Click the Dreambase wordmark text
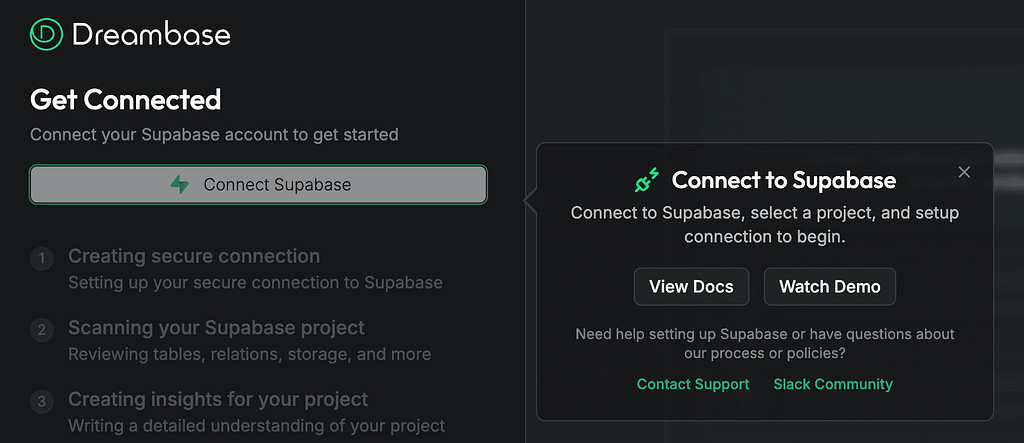Image resolution: width=1024 pixels, height=443 pixels. click(152, 35)
